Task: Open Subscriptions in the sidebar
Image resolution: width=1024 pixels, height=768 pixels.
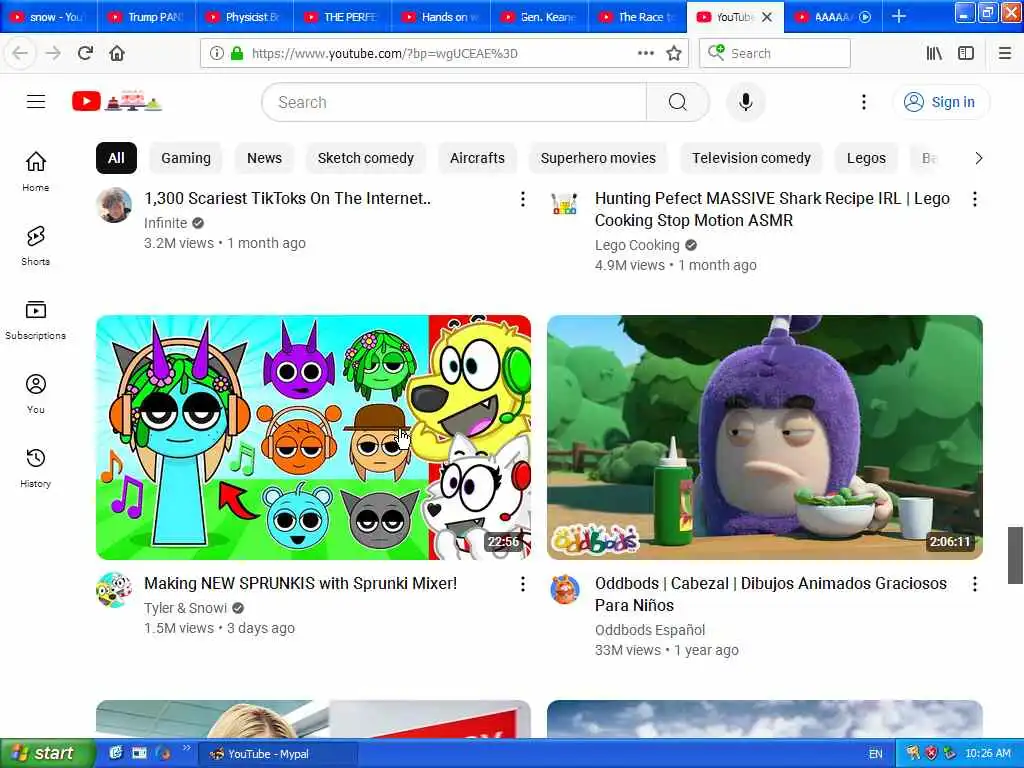Action: tap(35, 319)
